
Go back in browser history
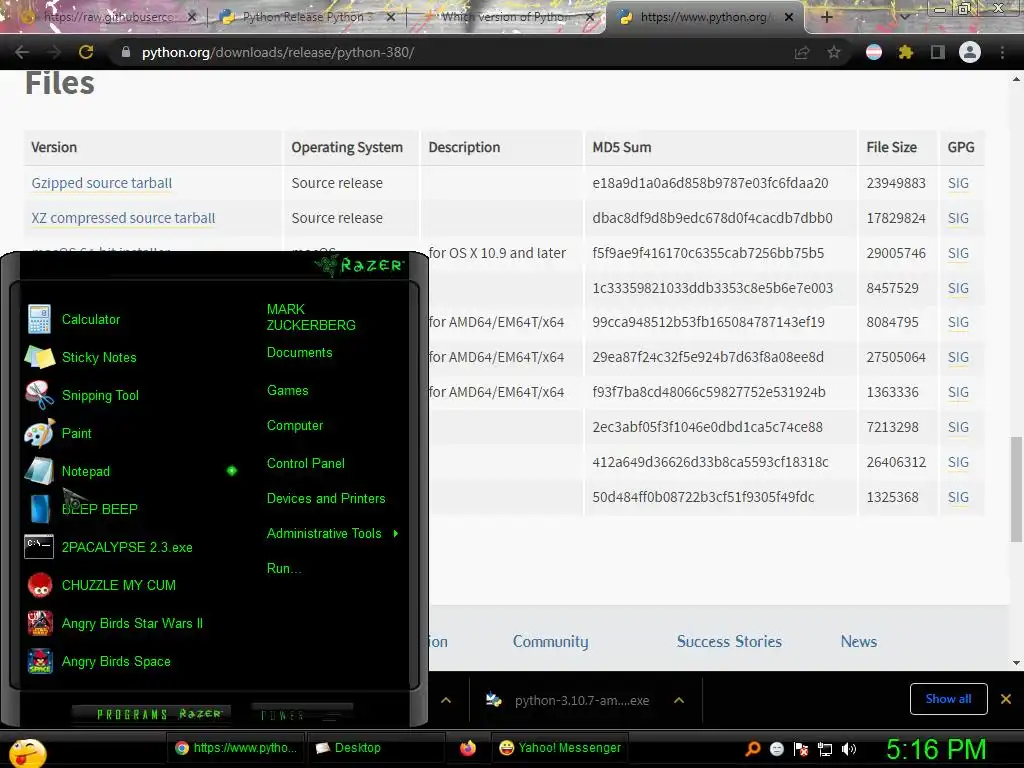point(22,52)
